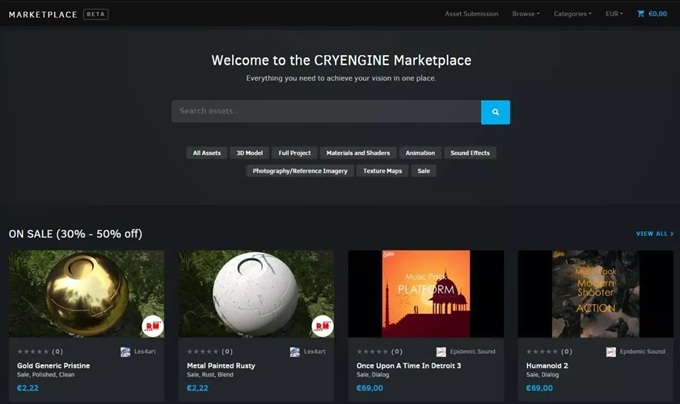680x404 pixels.
Task: Select the Sale filter tag
Action: point(424,171)
